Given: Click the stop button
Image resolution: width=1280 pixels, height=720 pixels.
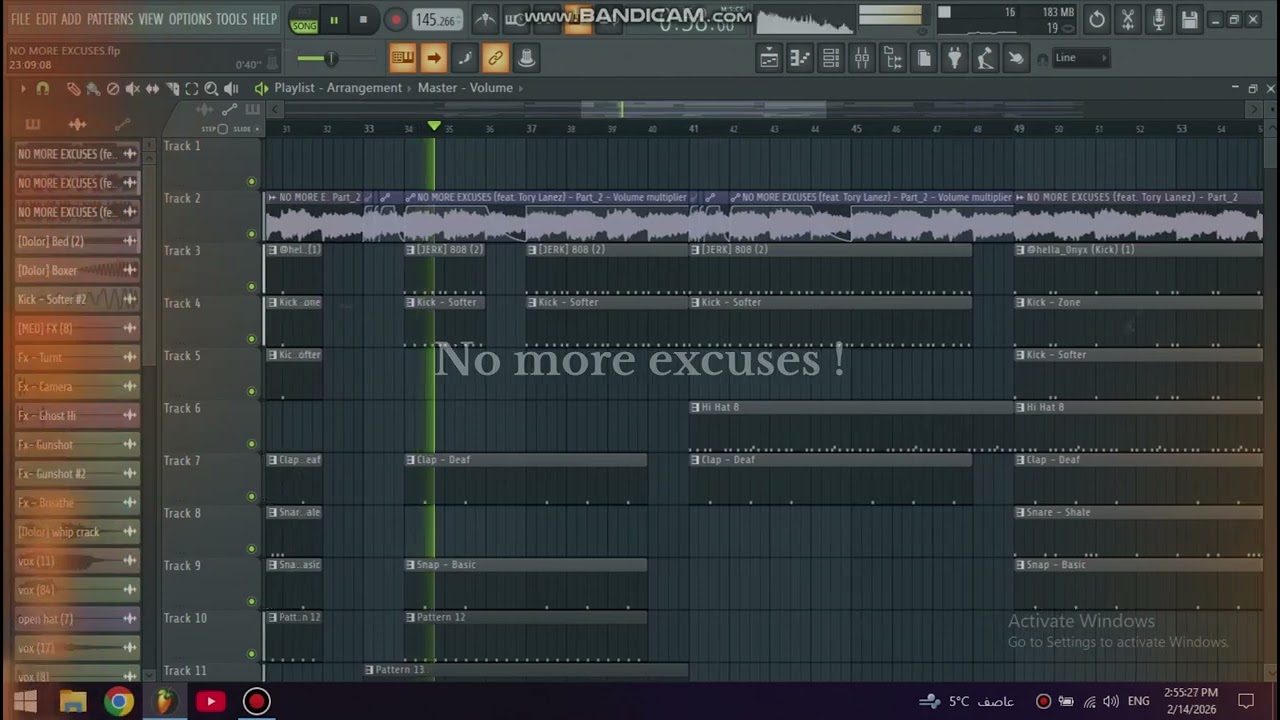Looking at the screenshot, I should point(363,20).
